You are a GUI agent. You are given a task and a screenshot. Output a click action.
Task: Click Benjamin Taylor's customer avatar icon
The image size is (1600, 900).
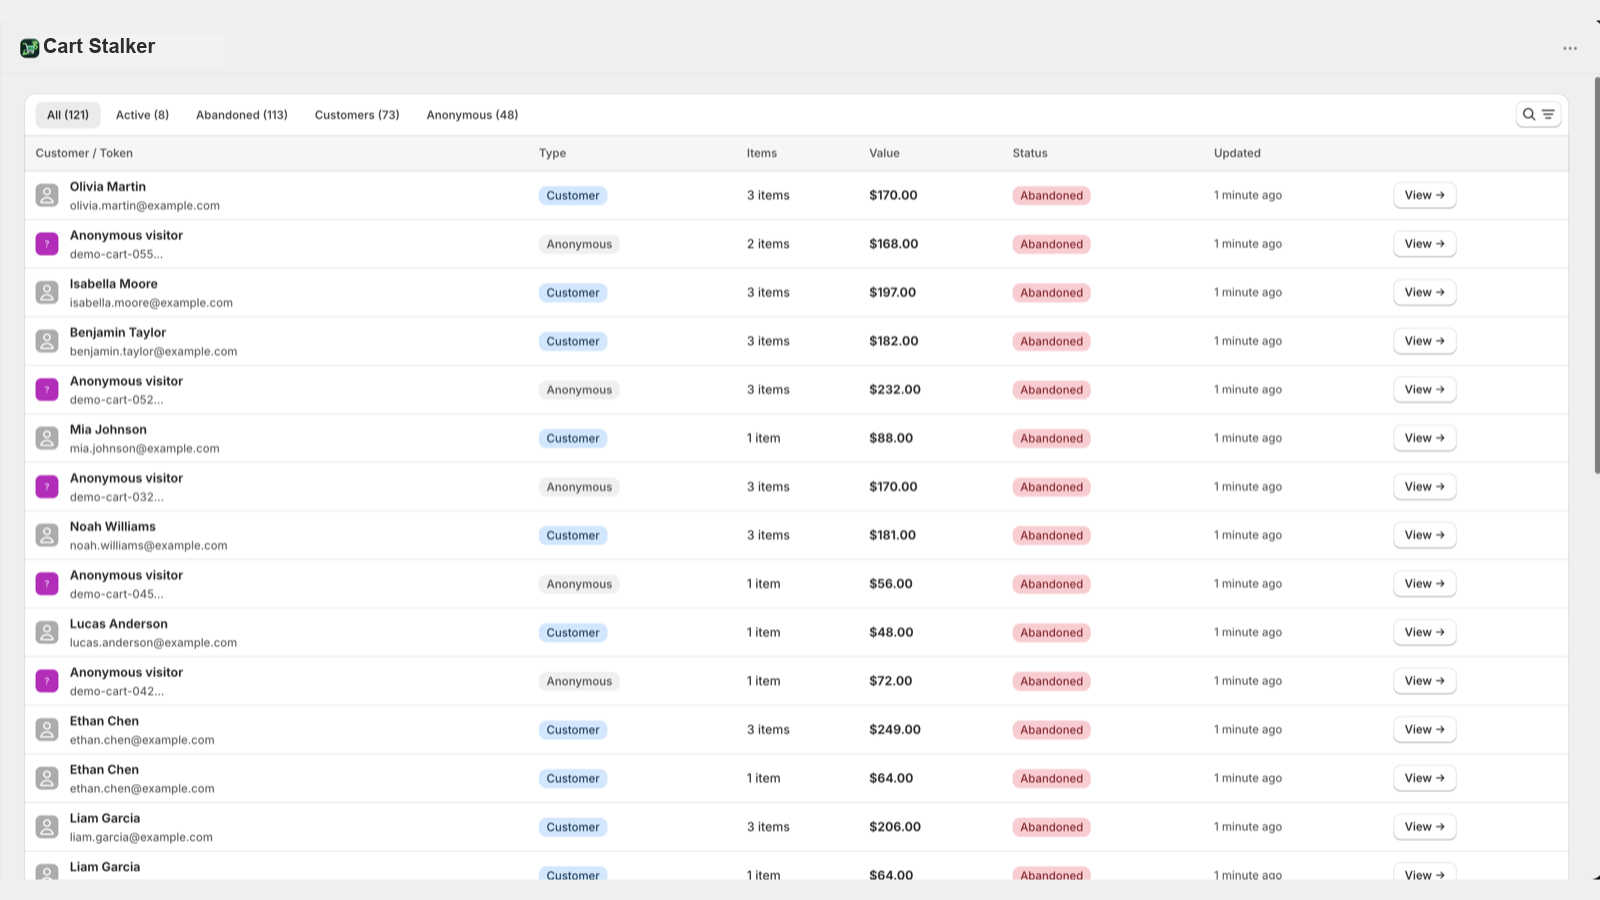[x=47, y=341]
